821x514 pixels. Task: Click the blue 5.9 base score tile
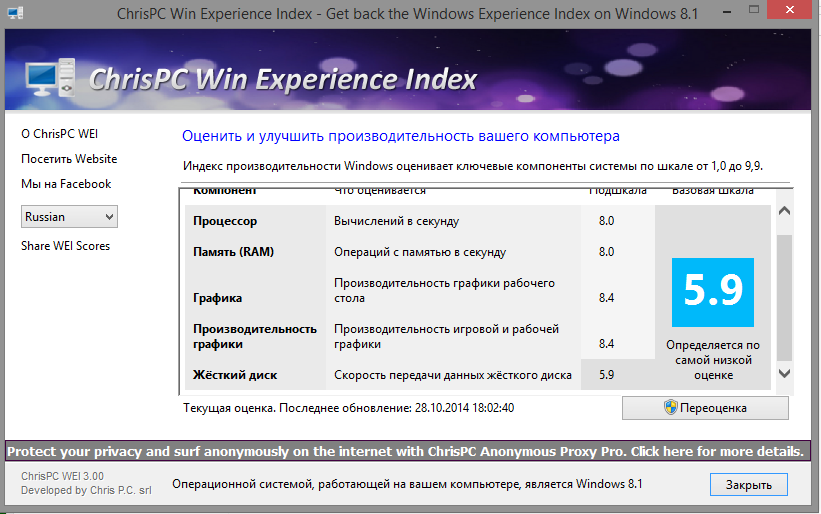(x=713, y=292)
